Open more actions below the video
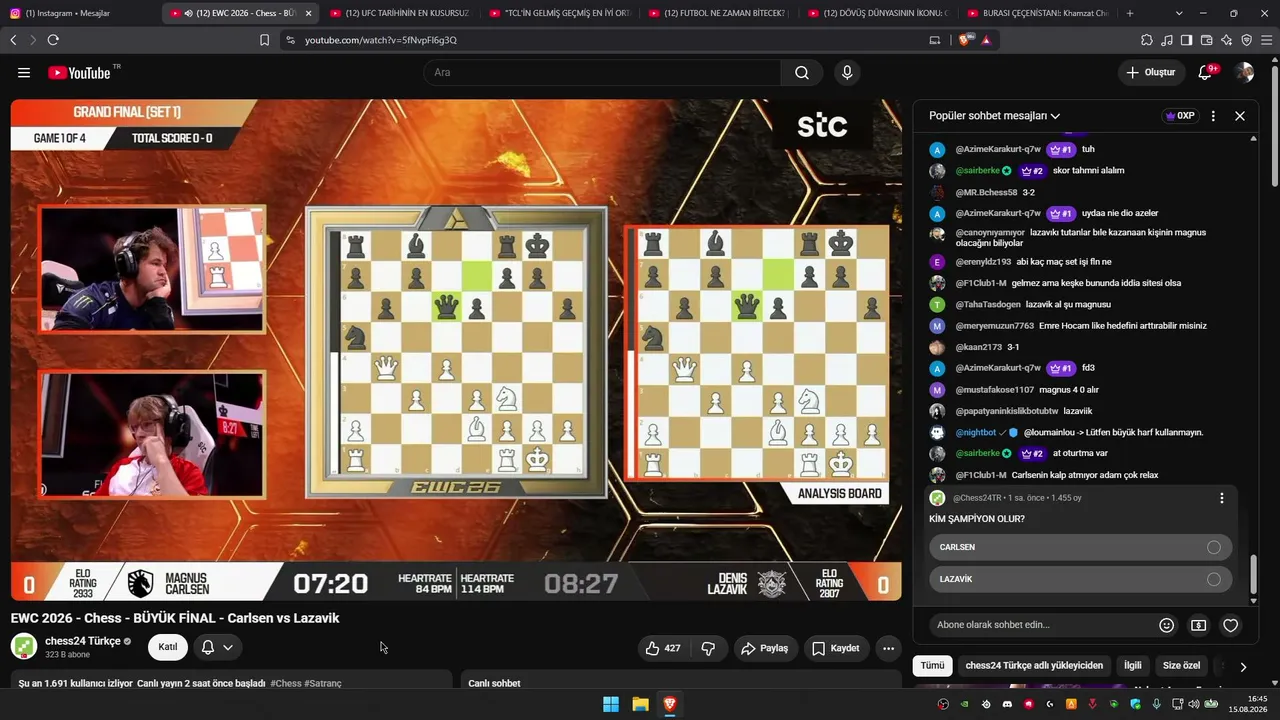 point(888,648)
